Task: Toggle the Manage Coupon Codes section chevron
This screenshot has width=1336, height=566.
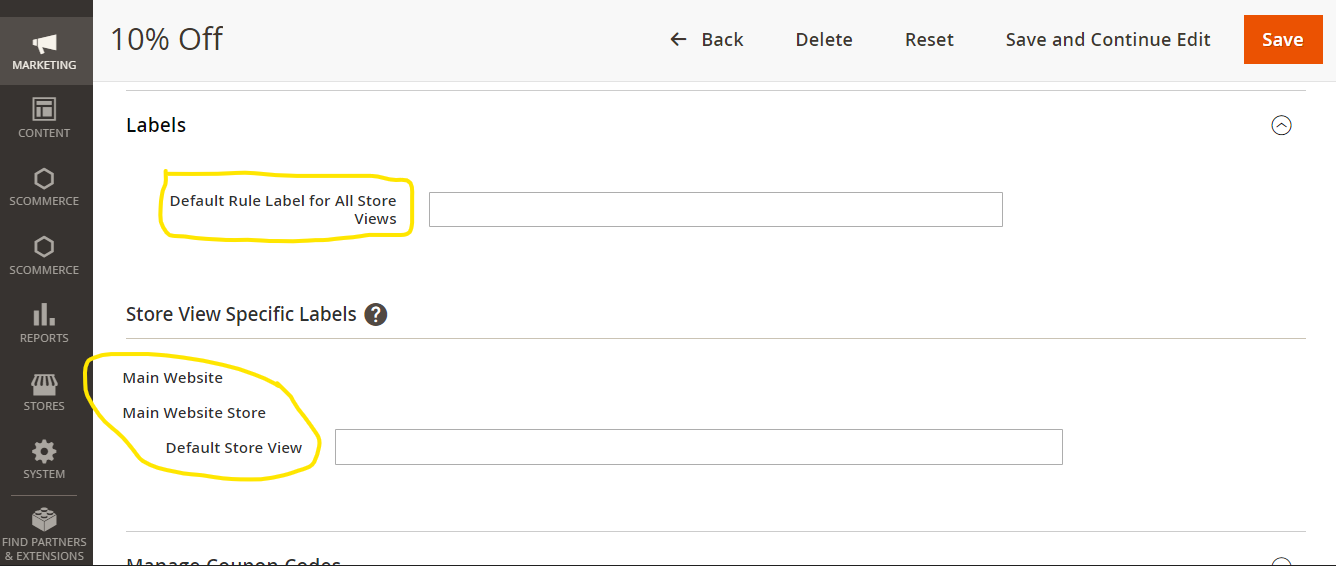Action: pos(1281,562)
